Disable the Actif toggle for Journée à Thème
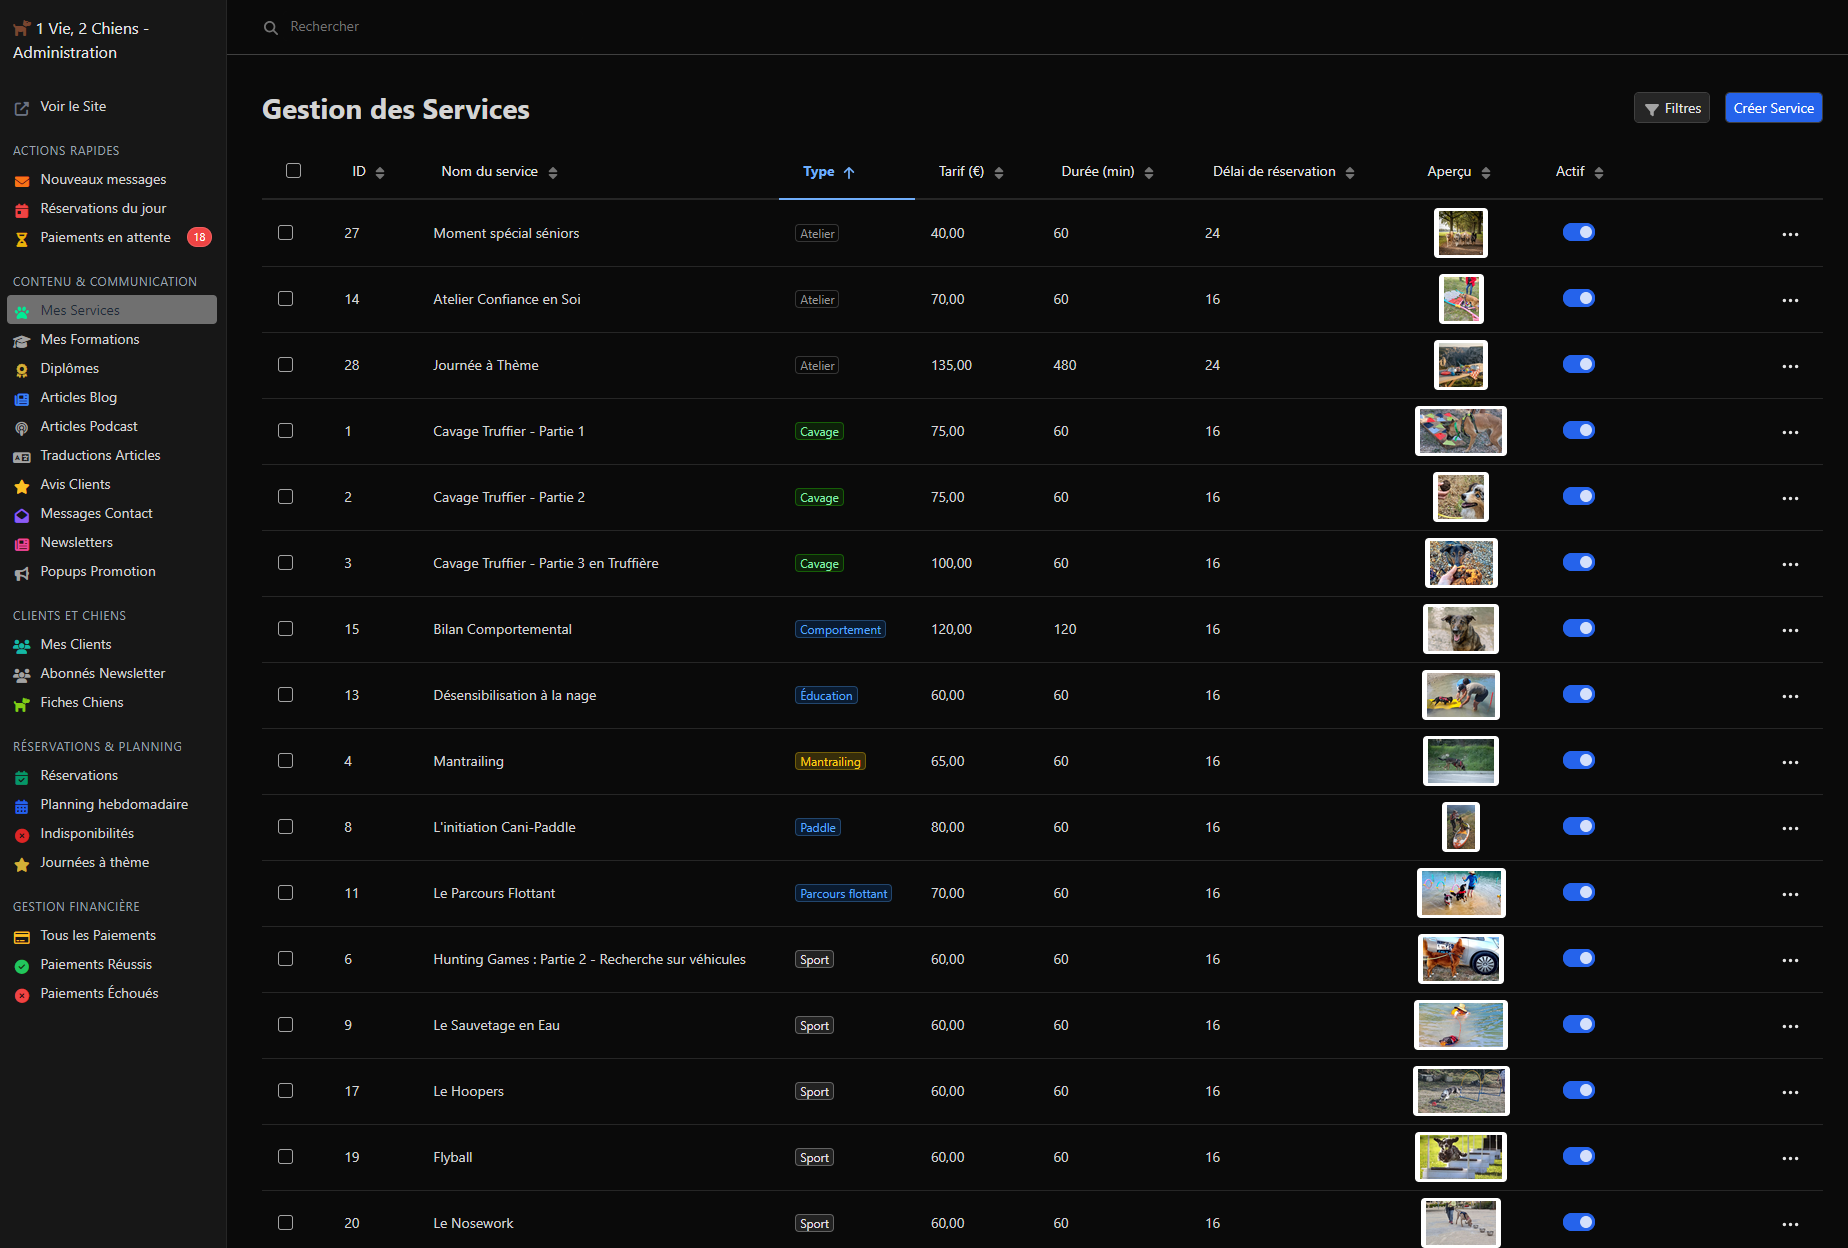Screen dimensions: 1848x1248 (1579, 365)
